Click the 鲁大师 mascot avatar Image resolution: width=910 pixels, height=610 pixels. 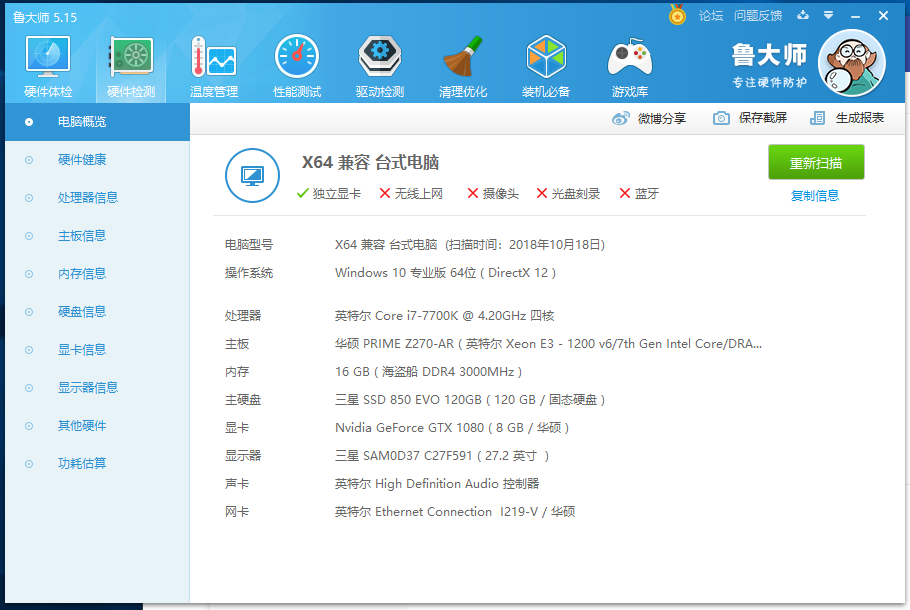click(852, 63)
